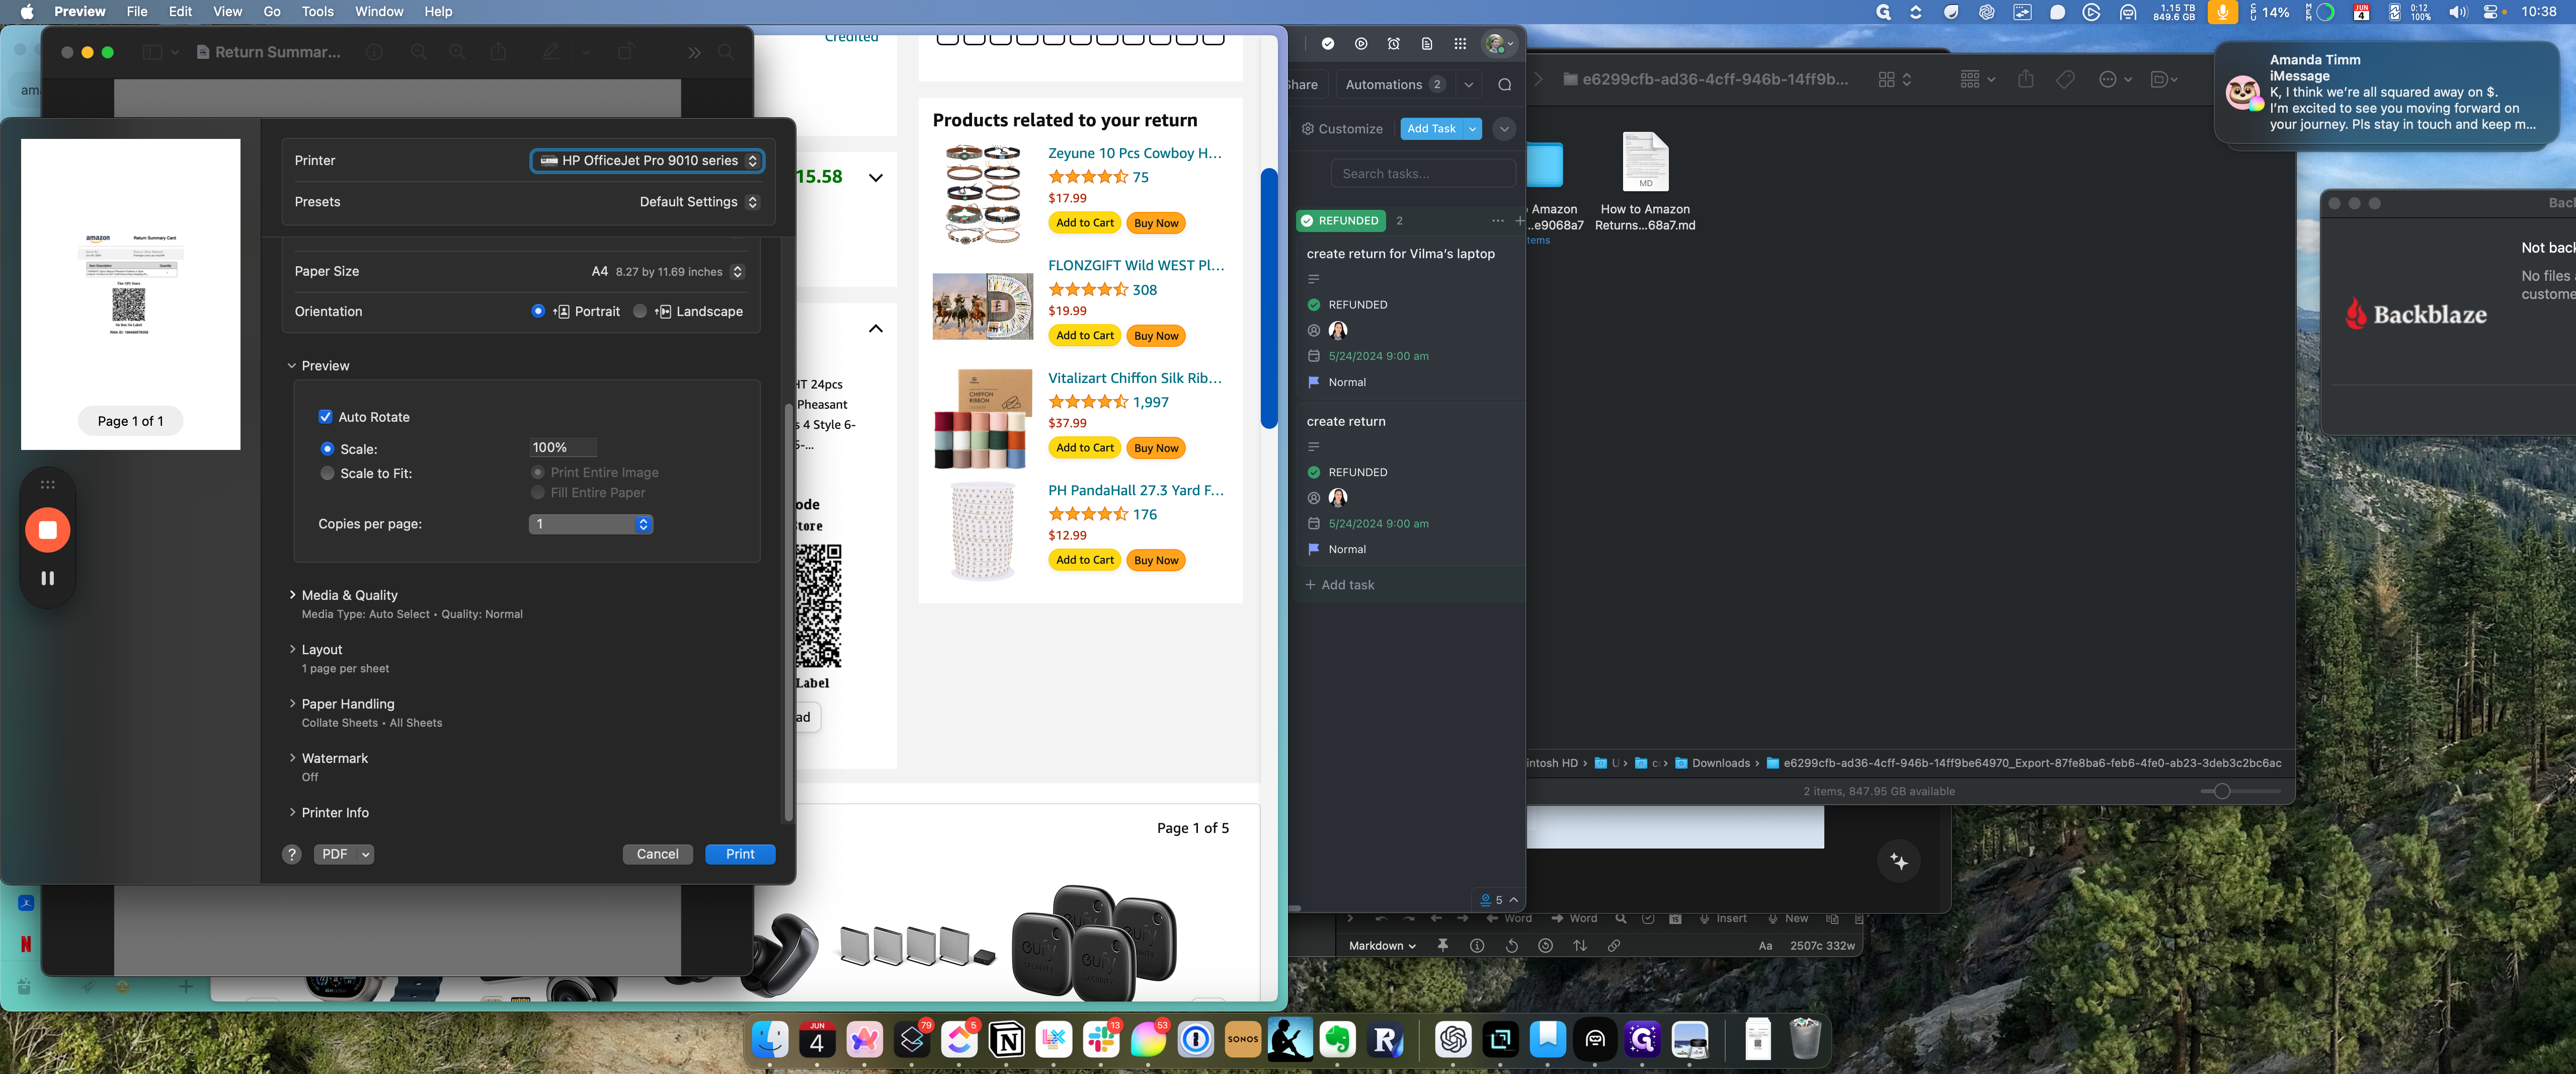Open Finder from the dock
Image resolution: width=2576 pixels, height=1074 pixels.
point(770,1040)
